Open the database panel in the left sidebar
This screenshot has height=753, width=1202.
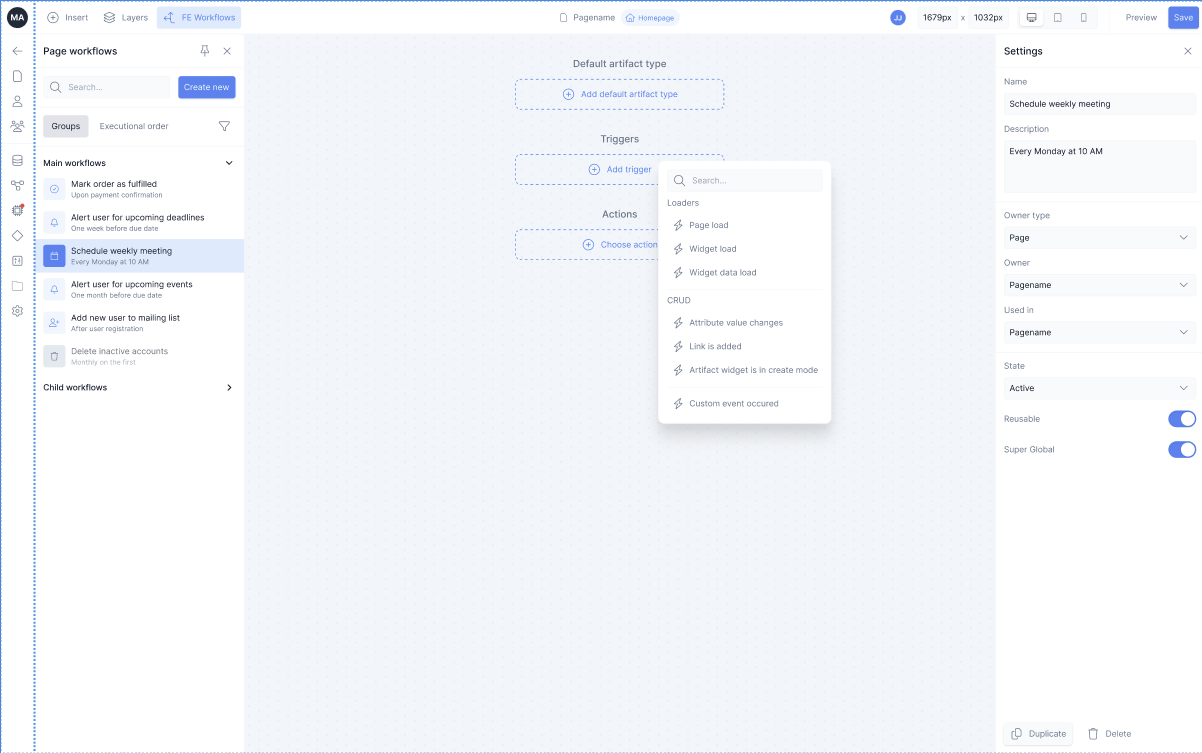[16, 159]
